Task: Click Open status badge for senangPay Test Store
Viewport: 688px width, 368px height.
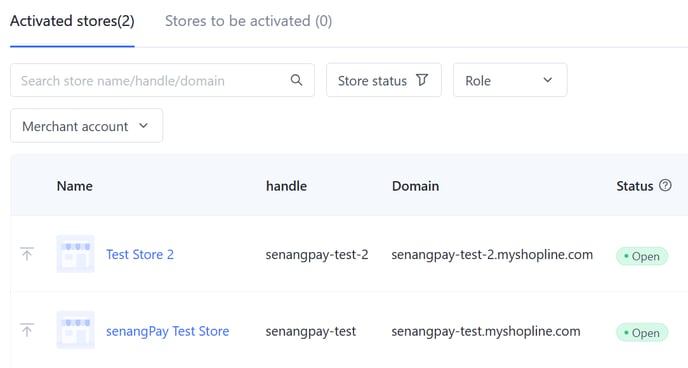Action: click(x=642, y=333)
